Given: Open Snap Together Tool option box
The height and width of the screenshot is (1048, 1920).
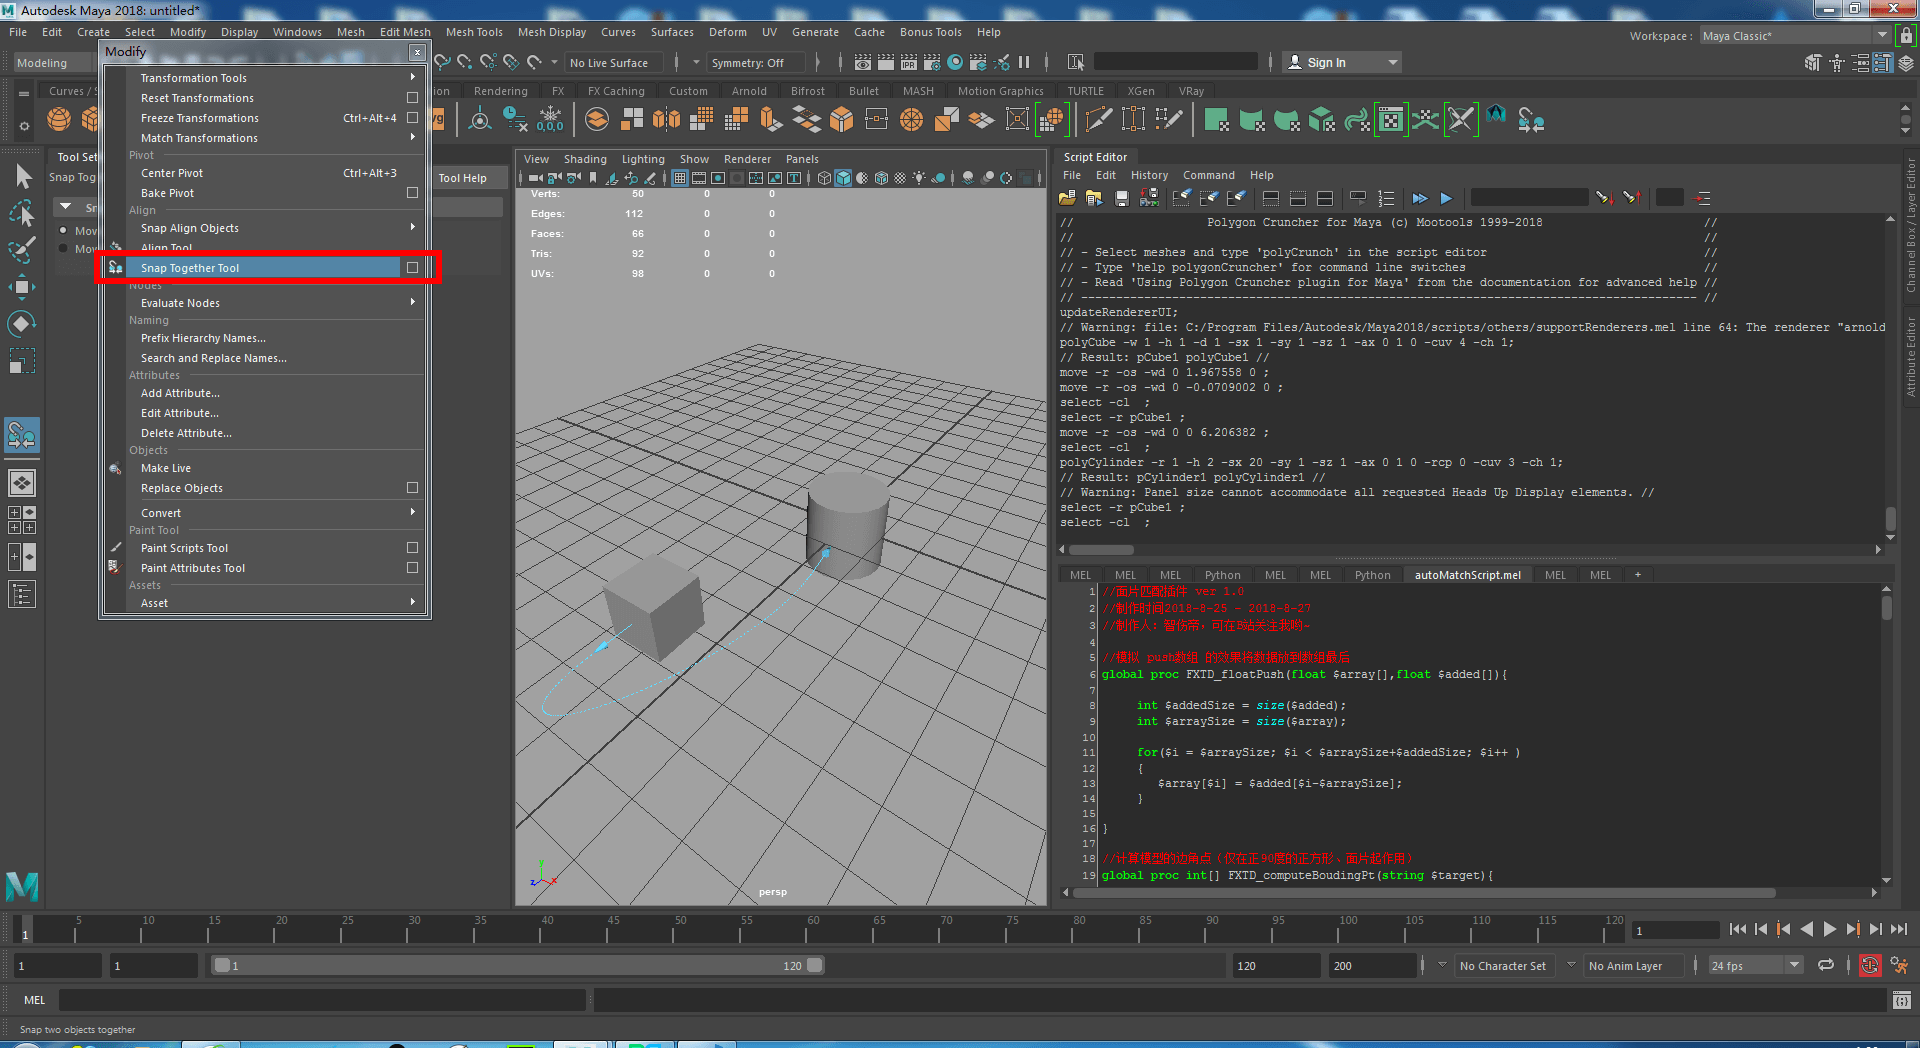Looking at the screenshot, I should [412, 268].
